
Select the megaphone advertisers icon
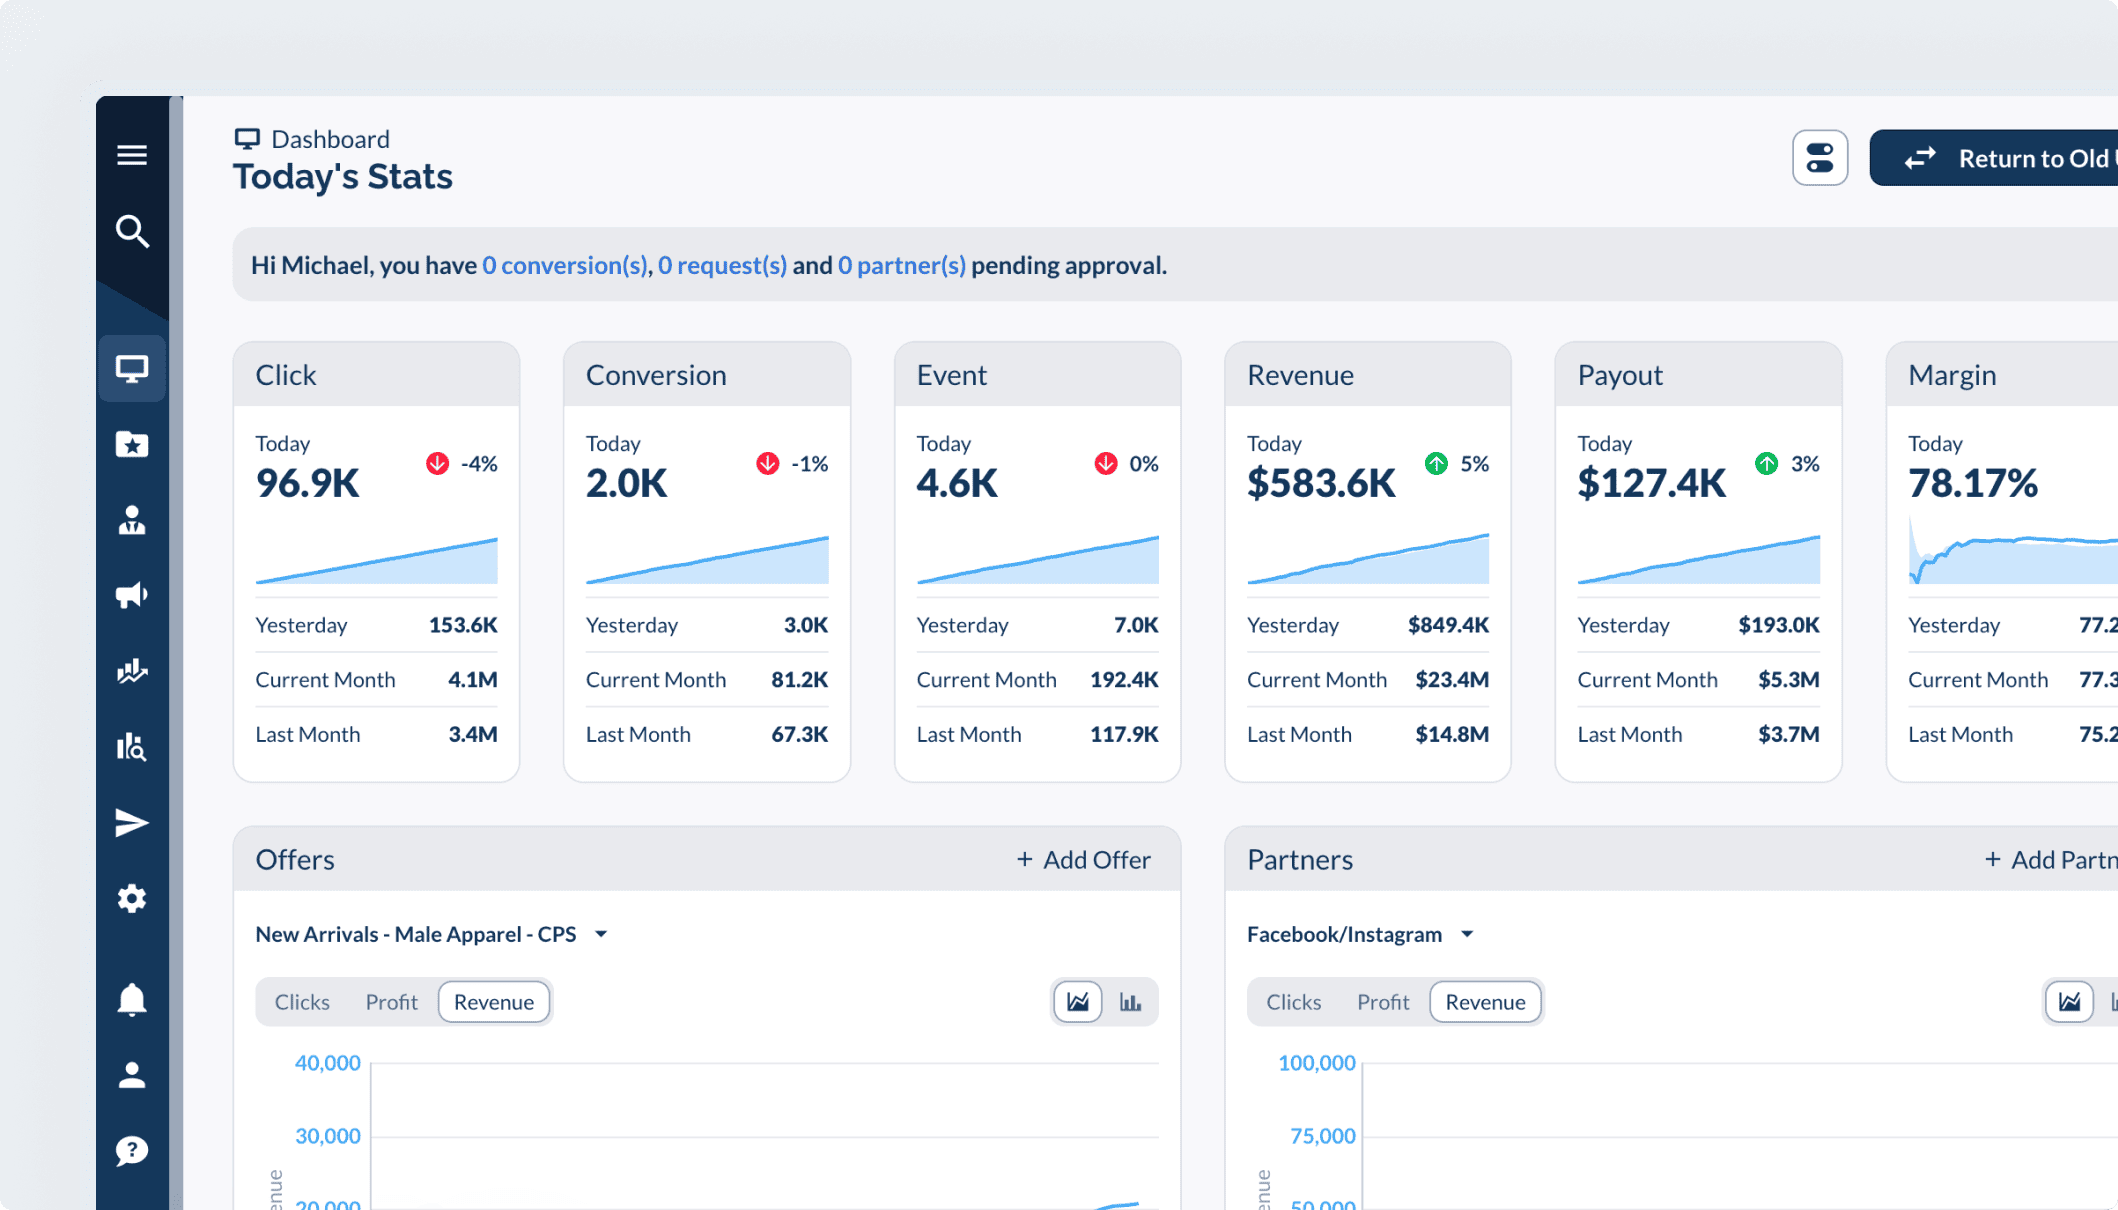(132, 596)
